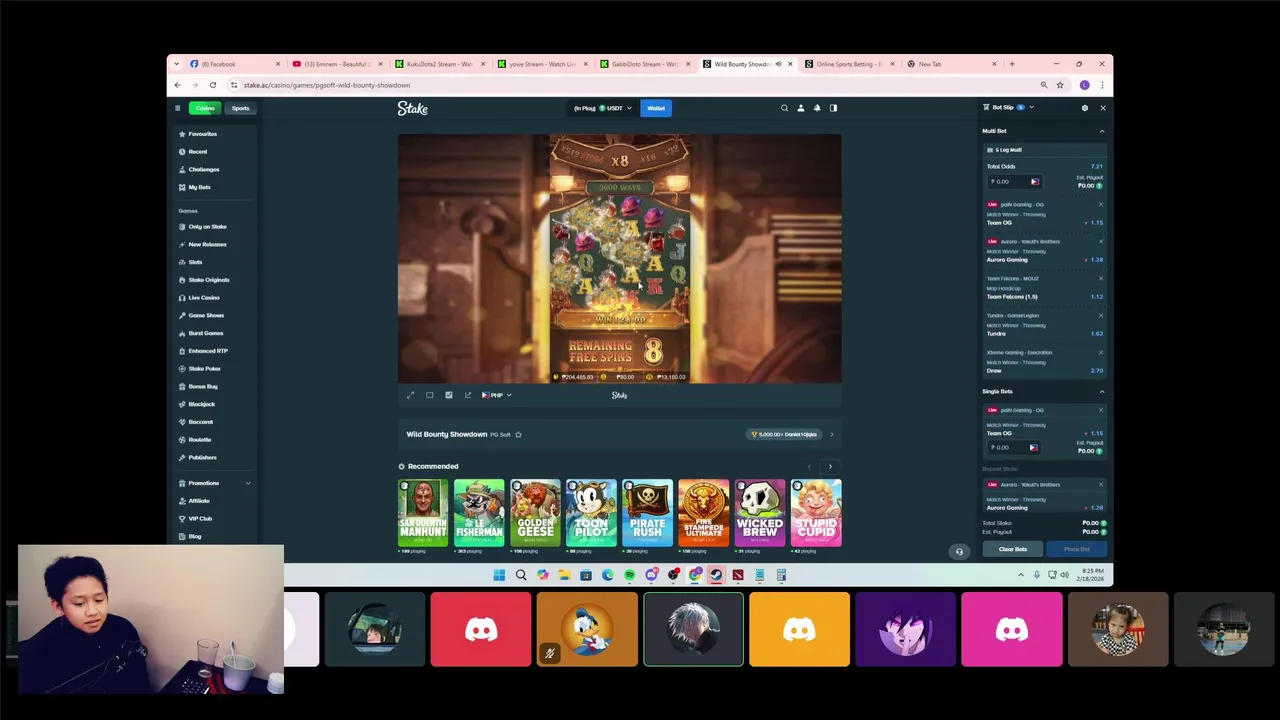The width and height of the screenshot is (1280, 720).
Task: Collapse the Multi Bet section
Action: click(x=1102, y=131)
